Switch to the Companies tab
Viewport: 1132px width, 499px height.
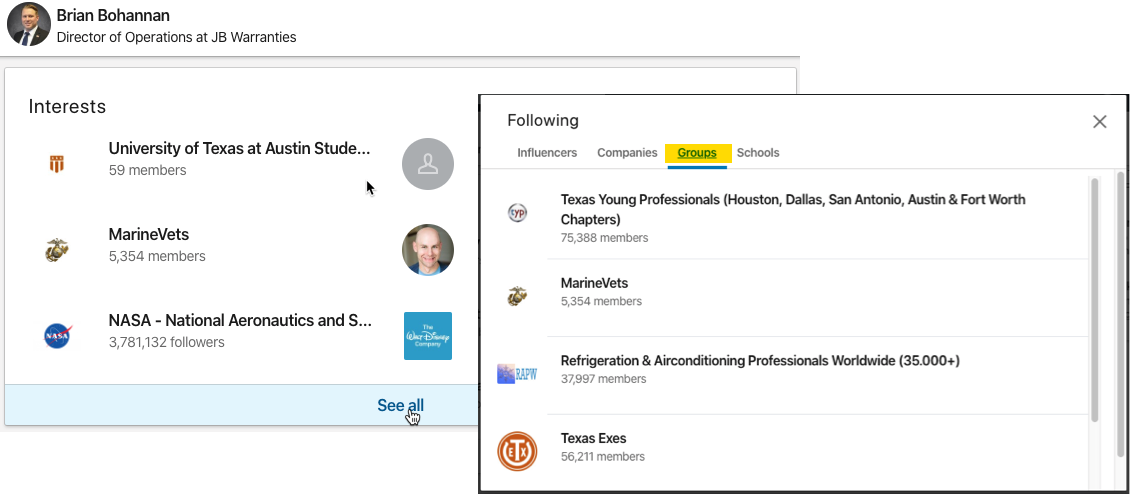[627, 152]
